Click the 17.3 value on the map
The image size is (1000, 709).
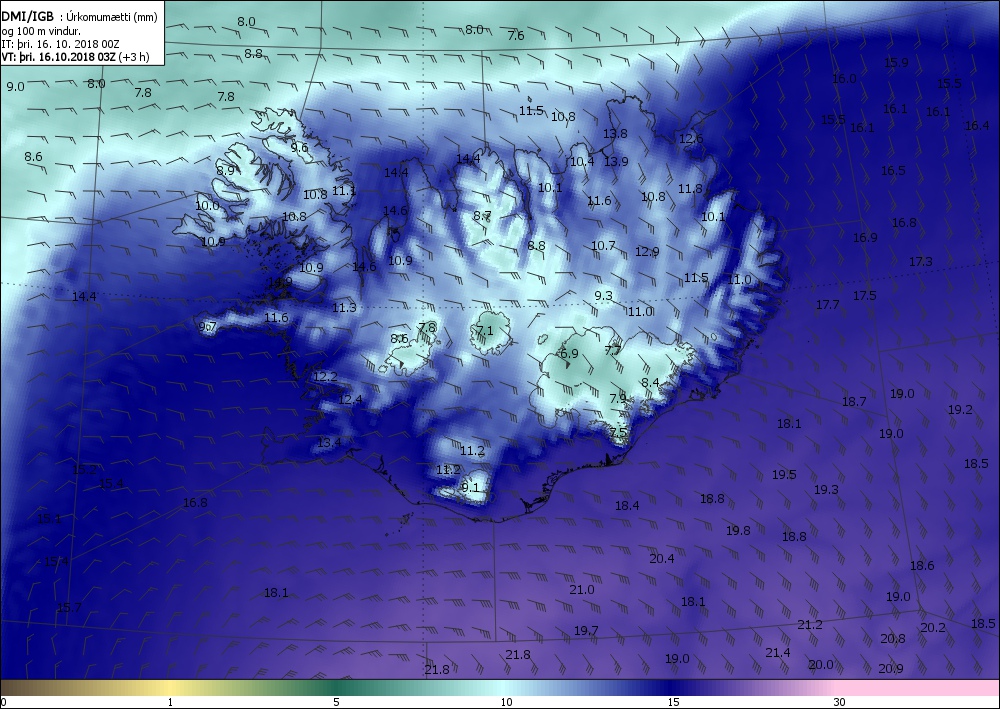tap(920, 261)
